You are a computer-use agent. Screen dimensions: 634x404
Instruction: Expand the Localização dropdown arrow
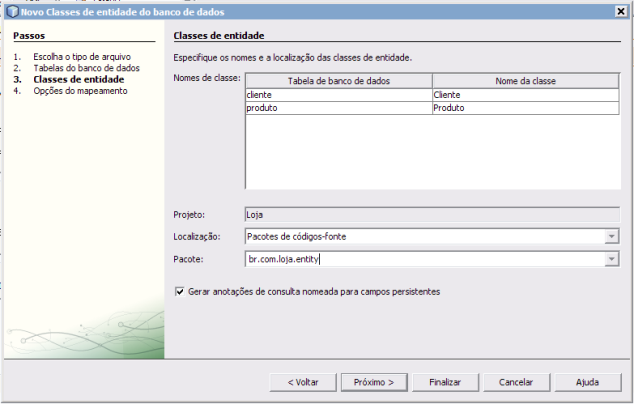coord(611,237)
